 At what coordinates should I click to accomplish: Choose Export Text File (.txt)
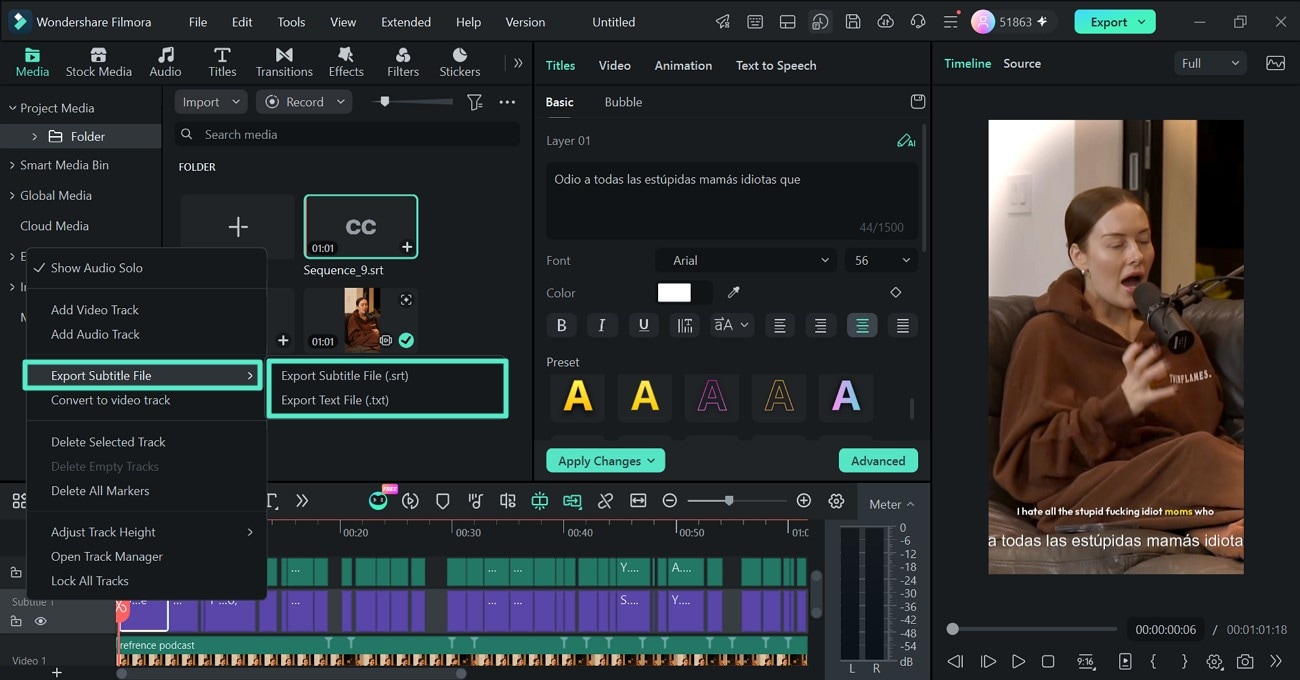(x=335, y=400)
